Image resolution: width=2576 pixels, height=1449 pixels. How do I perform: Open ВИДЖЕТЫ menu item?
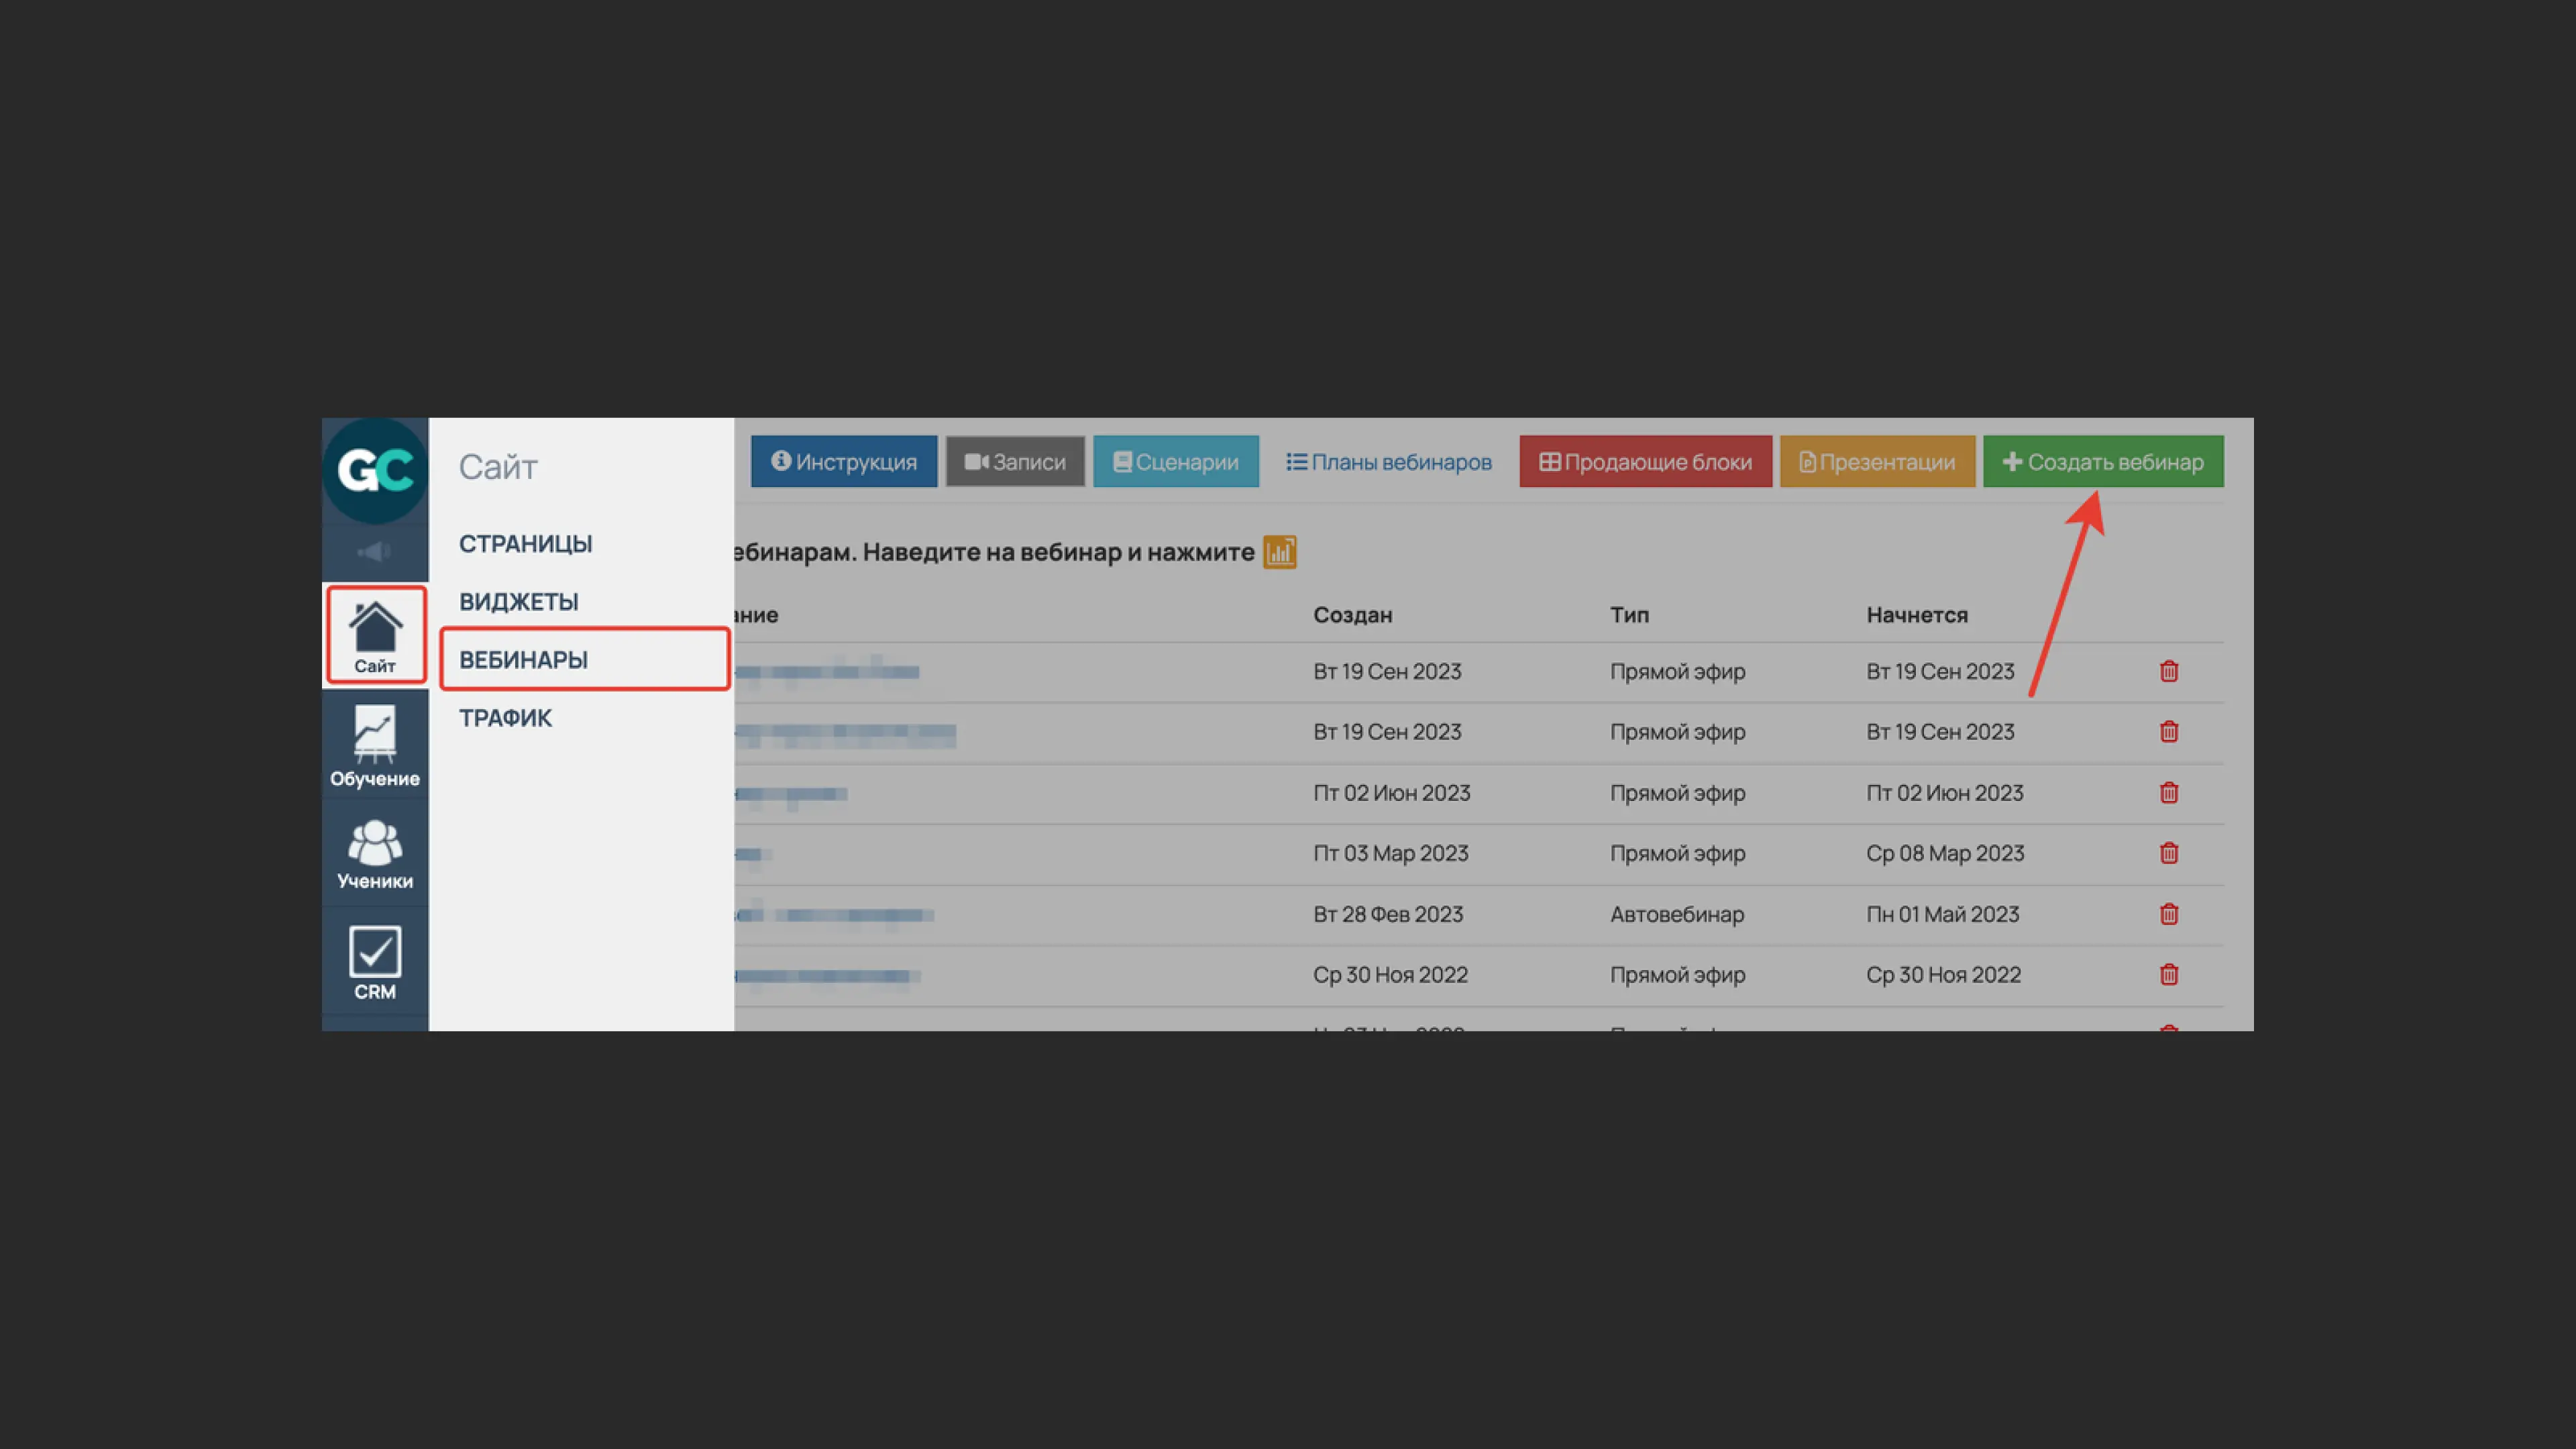tap(518, 602)
